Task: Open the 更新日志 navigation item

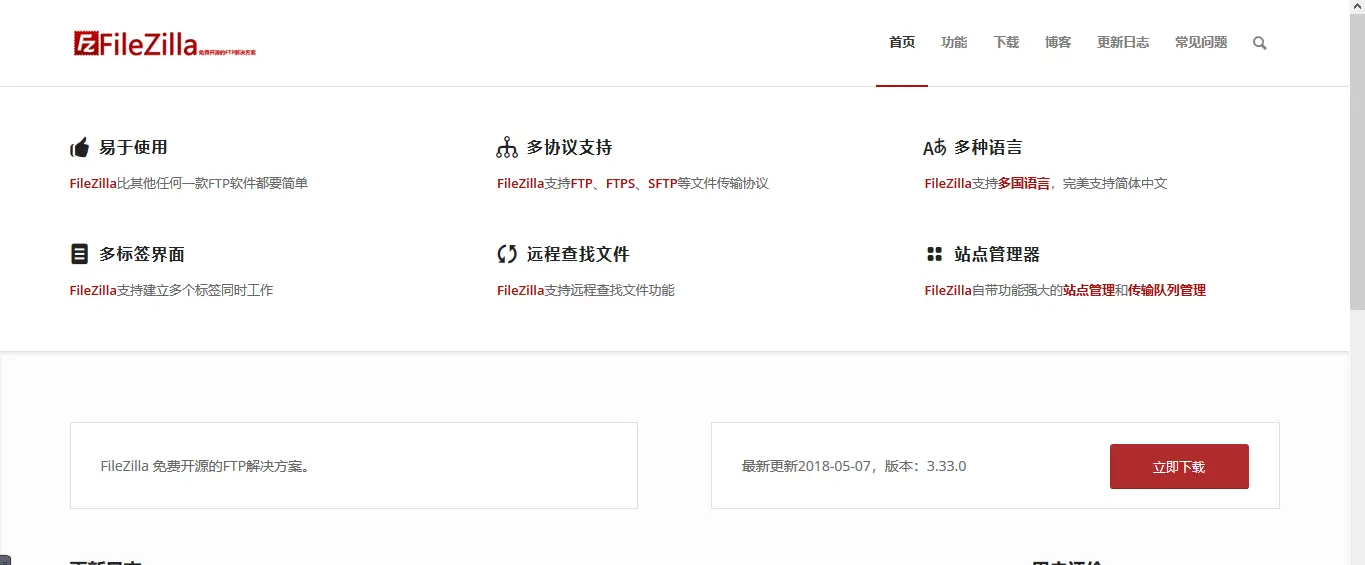Action: coord(1123,42)
